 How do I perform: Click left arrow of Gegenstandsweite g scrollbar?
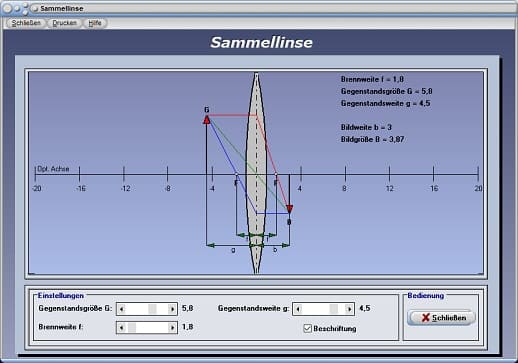298,309
